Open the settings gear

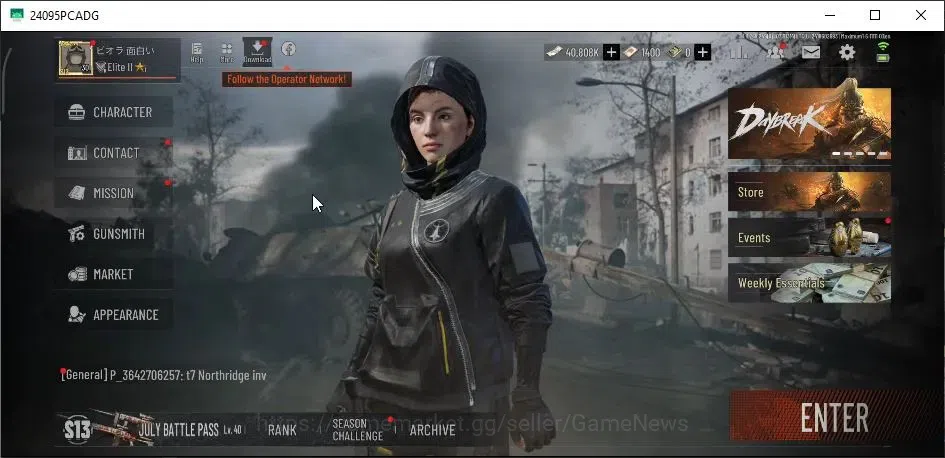(x=847, y=52)
